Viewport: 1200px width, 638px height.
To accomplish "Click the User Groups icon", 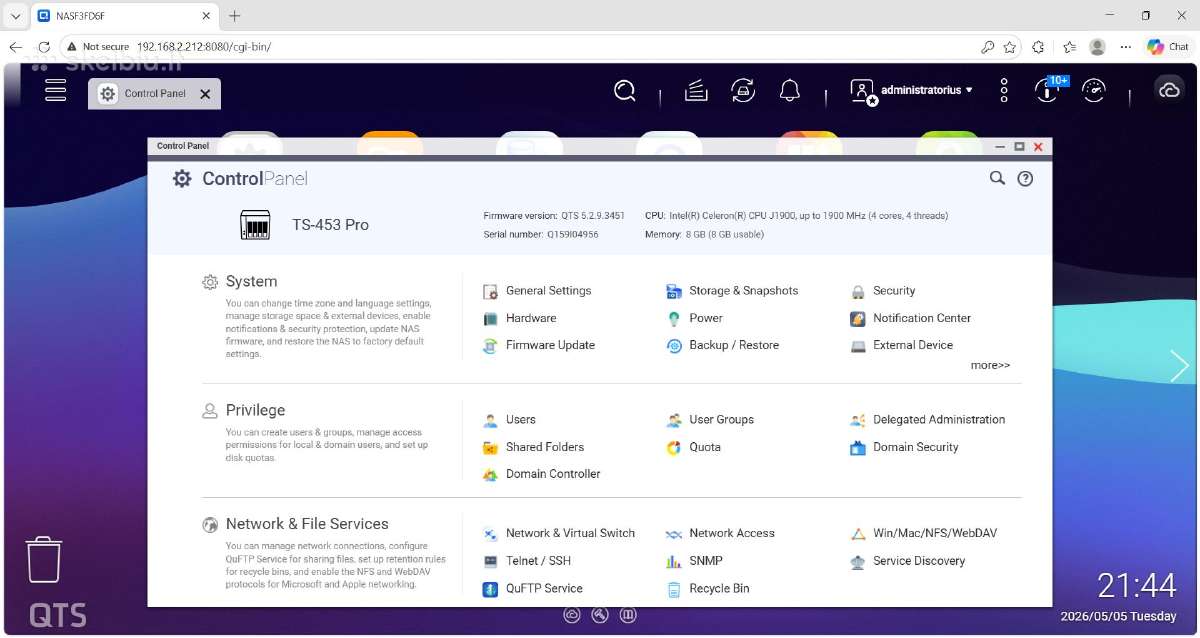I will [x=674, y=420].
